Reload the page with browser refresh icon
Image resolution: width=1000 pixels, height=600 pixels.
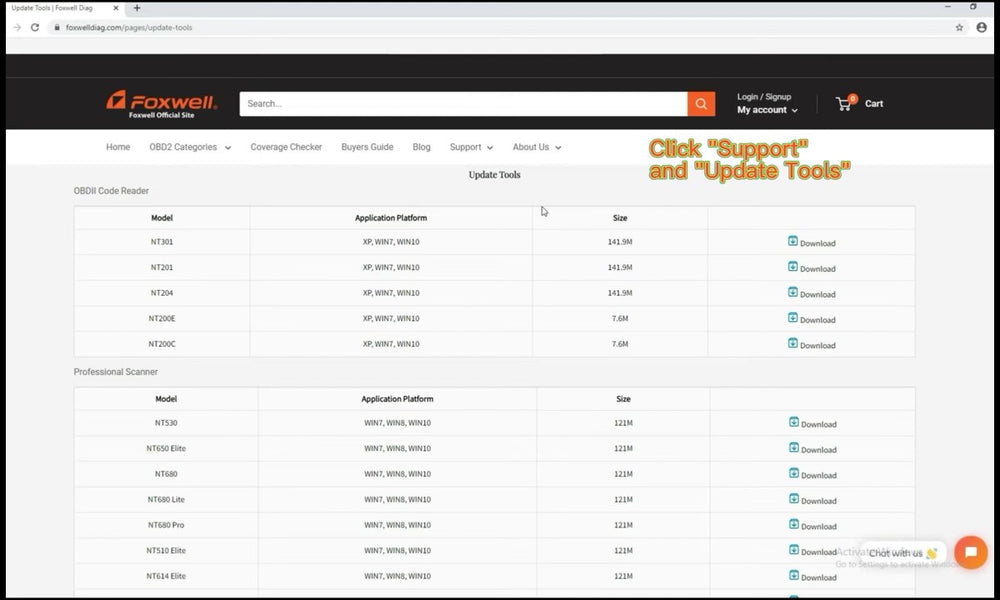pyautogui.click(x=35, y=27)
